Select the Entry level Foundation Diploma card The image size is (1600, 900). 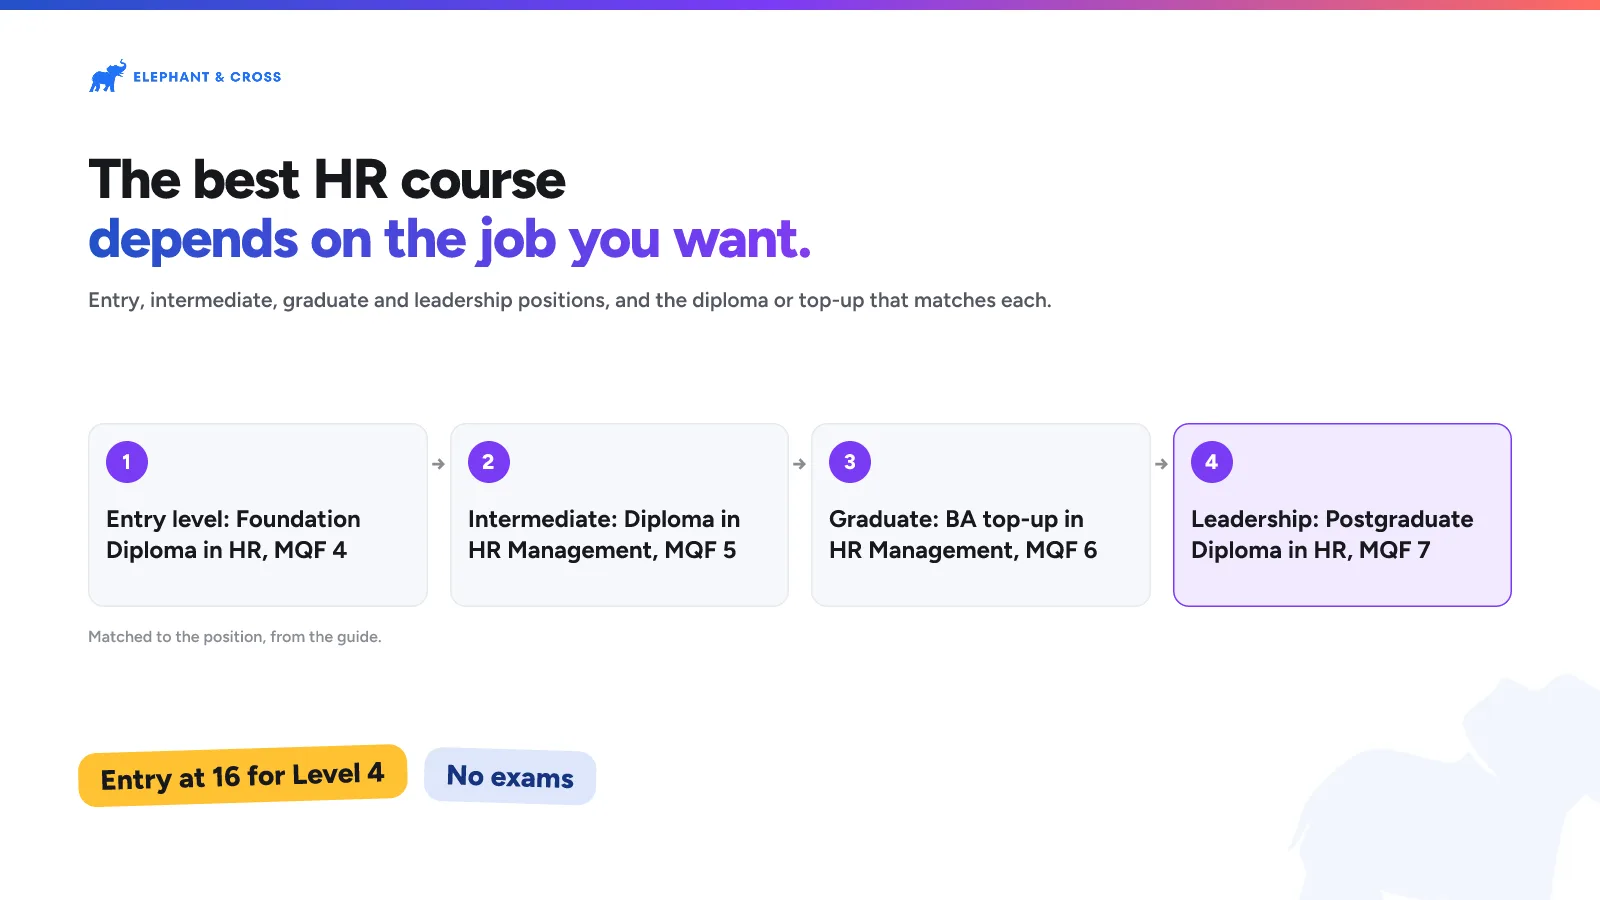(x=258, y=515)
